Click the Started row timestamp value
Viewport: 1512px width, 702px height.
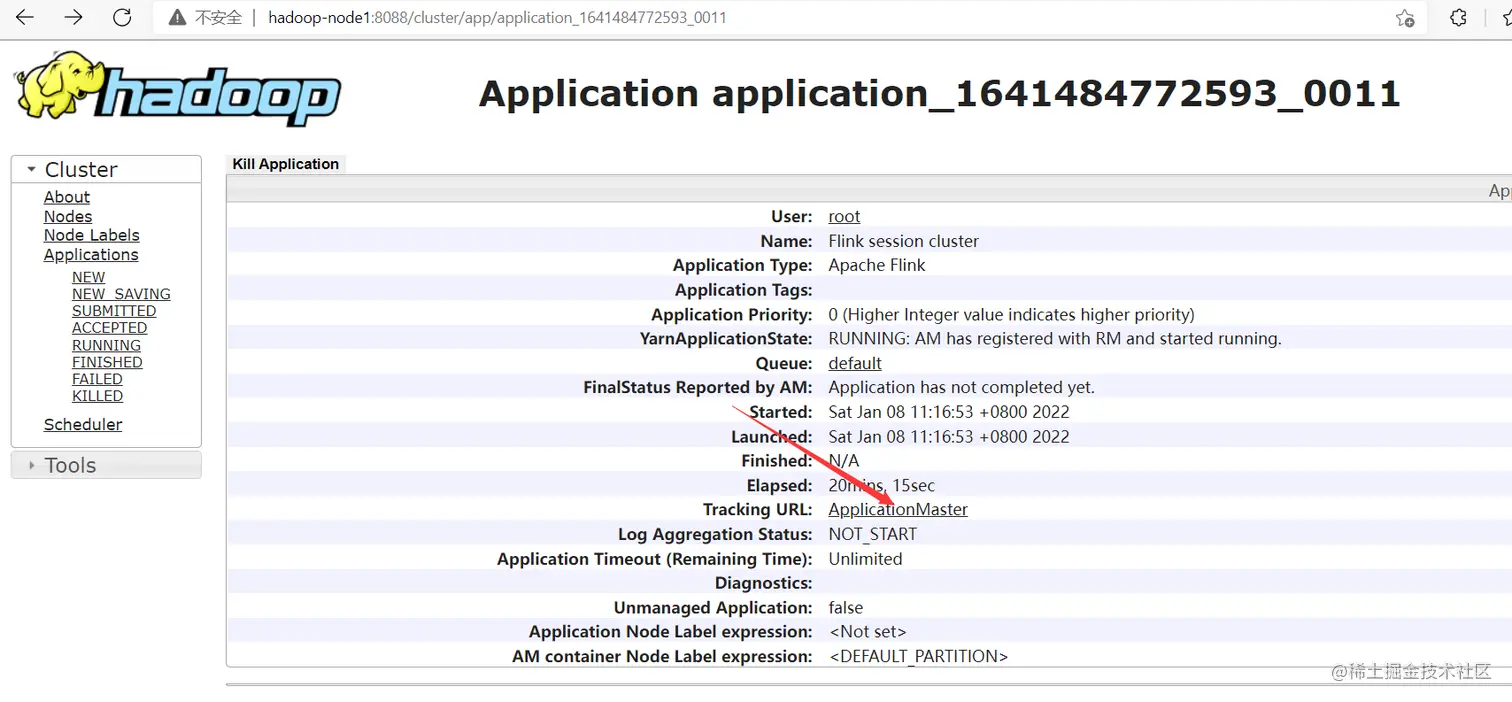point(949,412)
